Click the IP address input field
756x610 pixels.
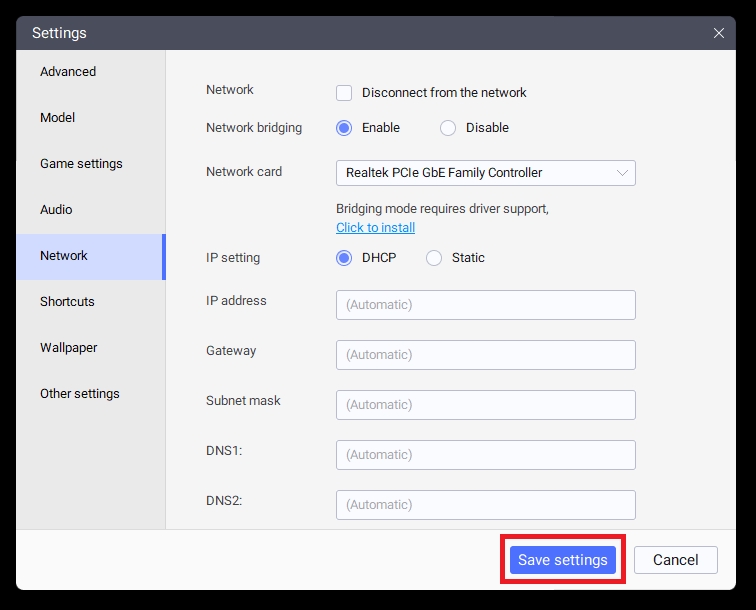coord(485,305)
